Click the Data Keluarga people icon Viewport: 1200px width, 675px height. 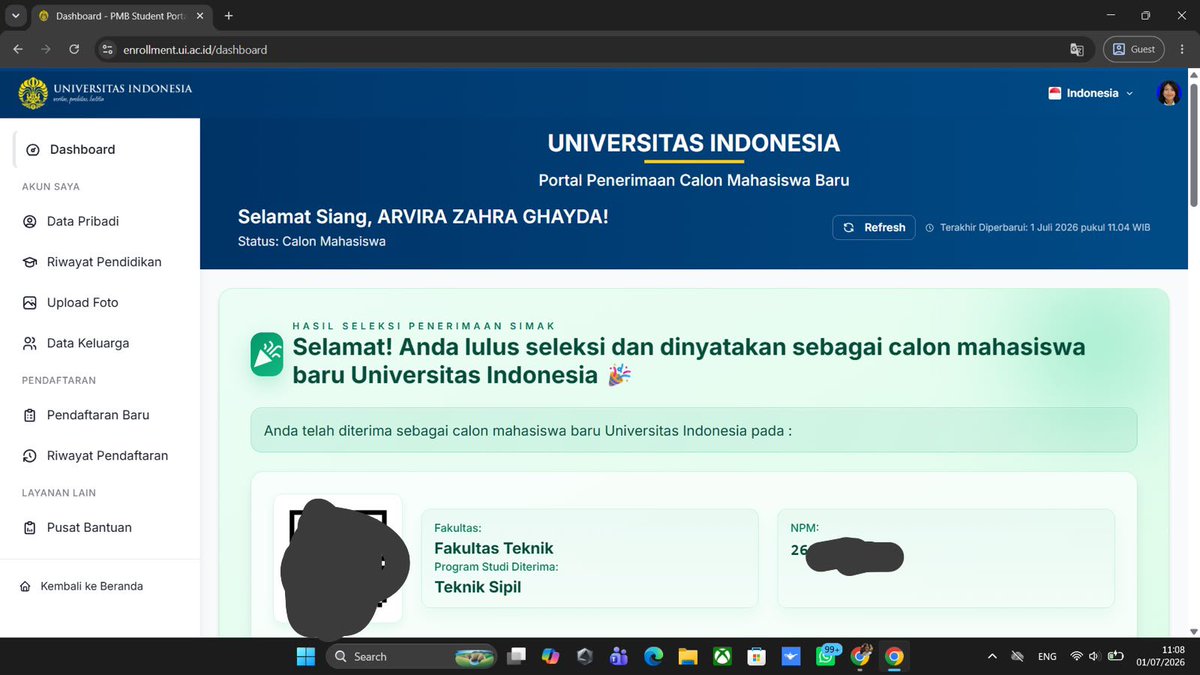point(29,343)
